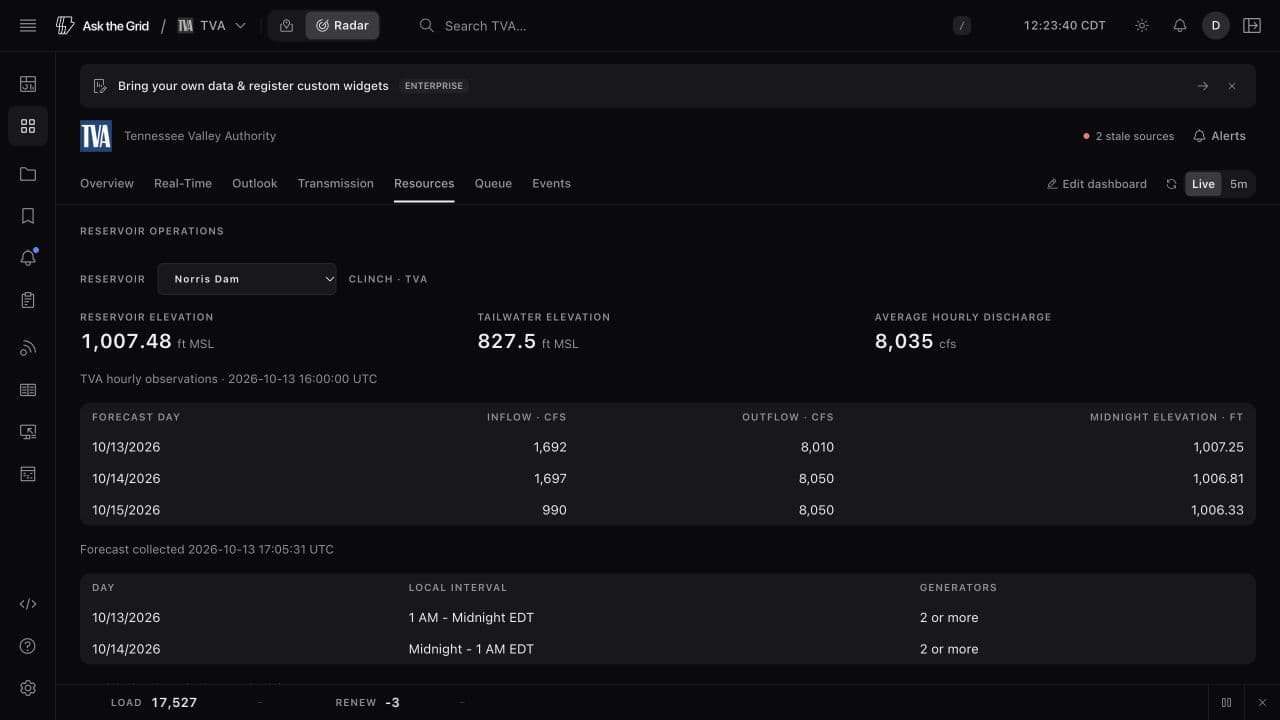Open the bookmark icon in sidebar

point(28,216)
